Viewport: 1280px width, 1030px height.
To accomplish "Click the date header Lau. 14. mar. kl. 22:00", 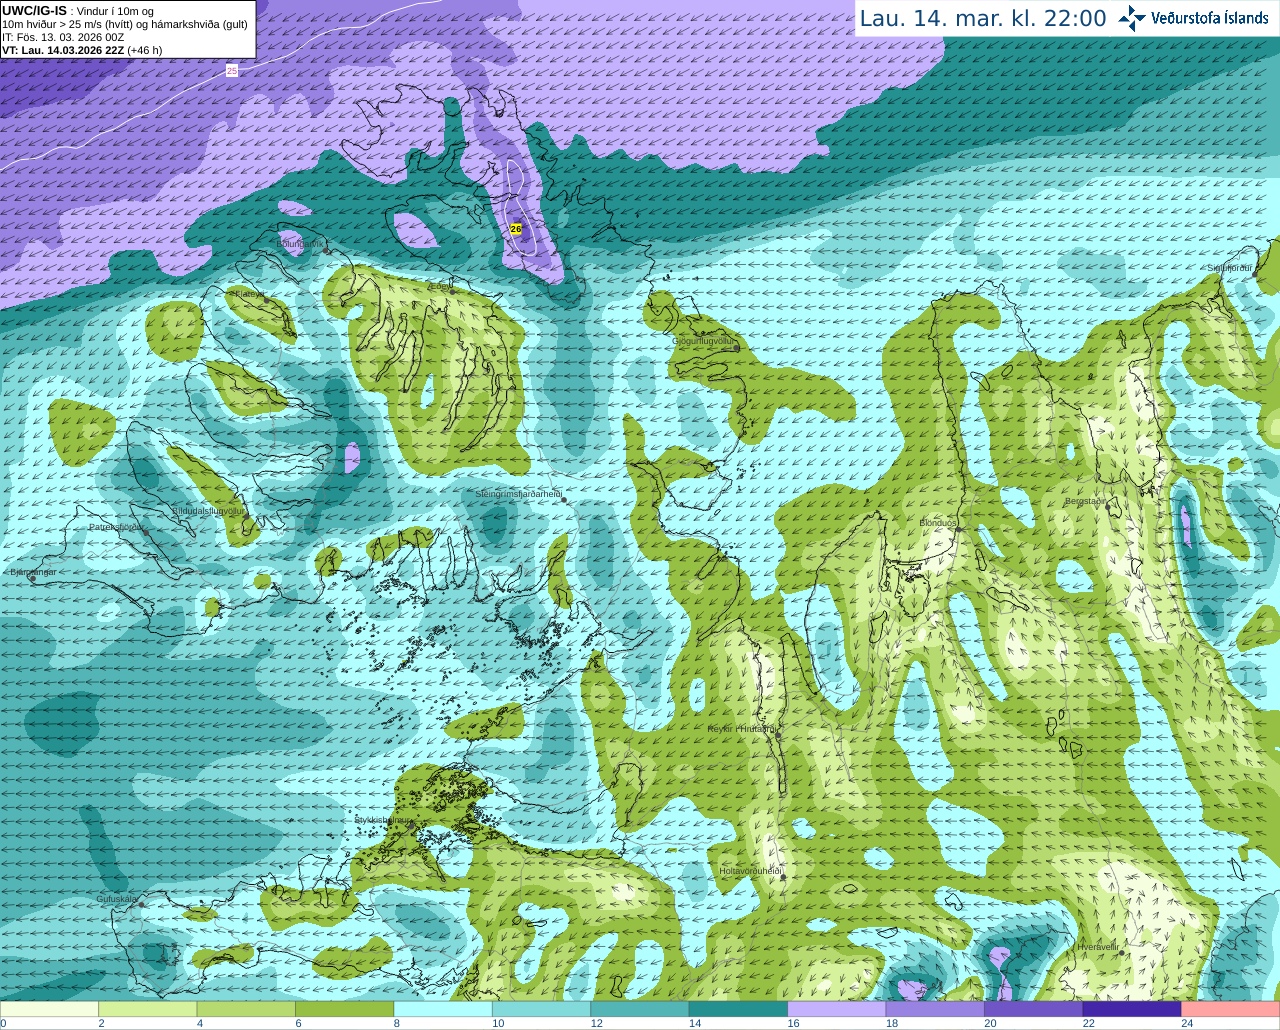I will pyautogui.click(x=983, y=18).
